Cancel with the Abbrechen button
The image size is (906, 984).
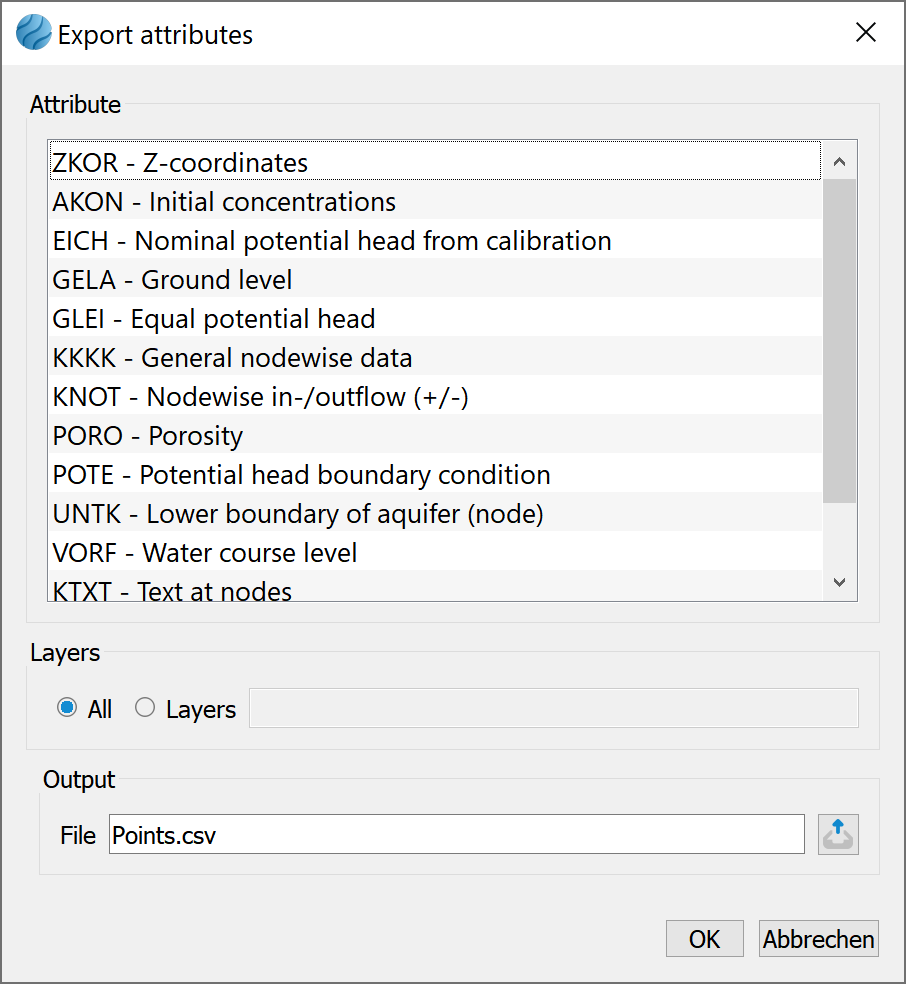(818, 939)
